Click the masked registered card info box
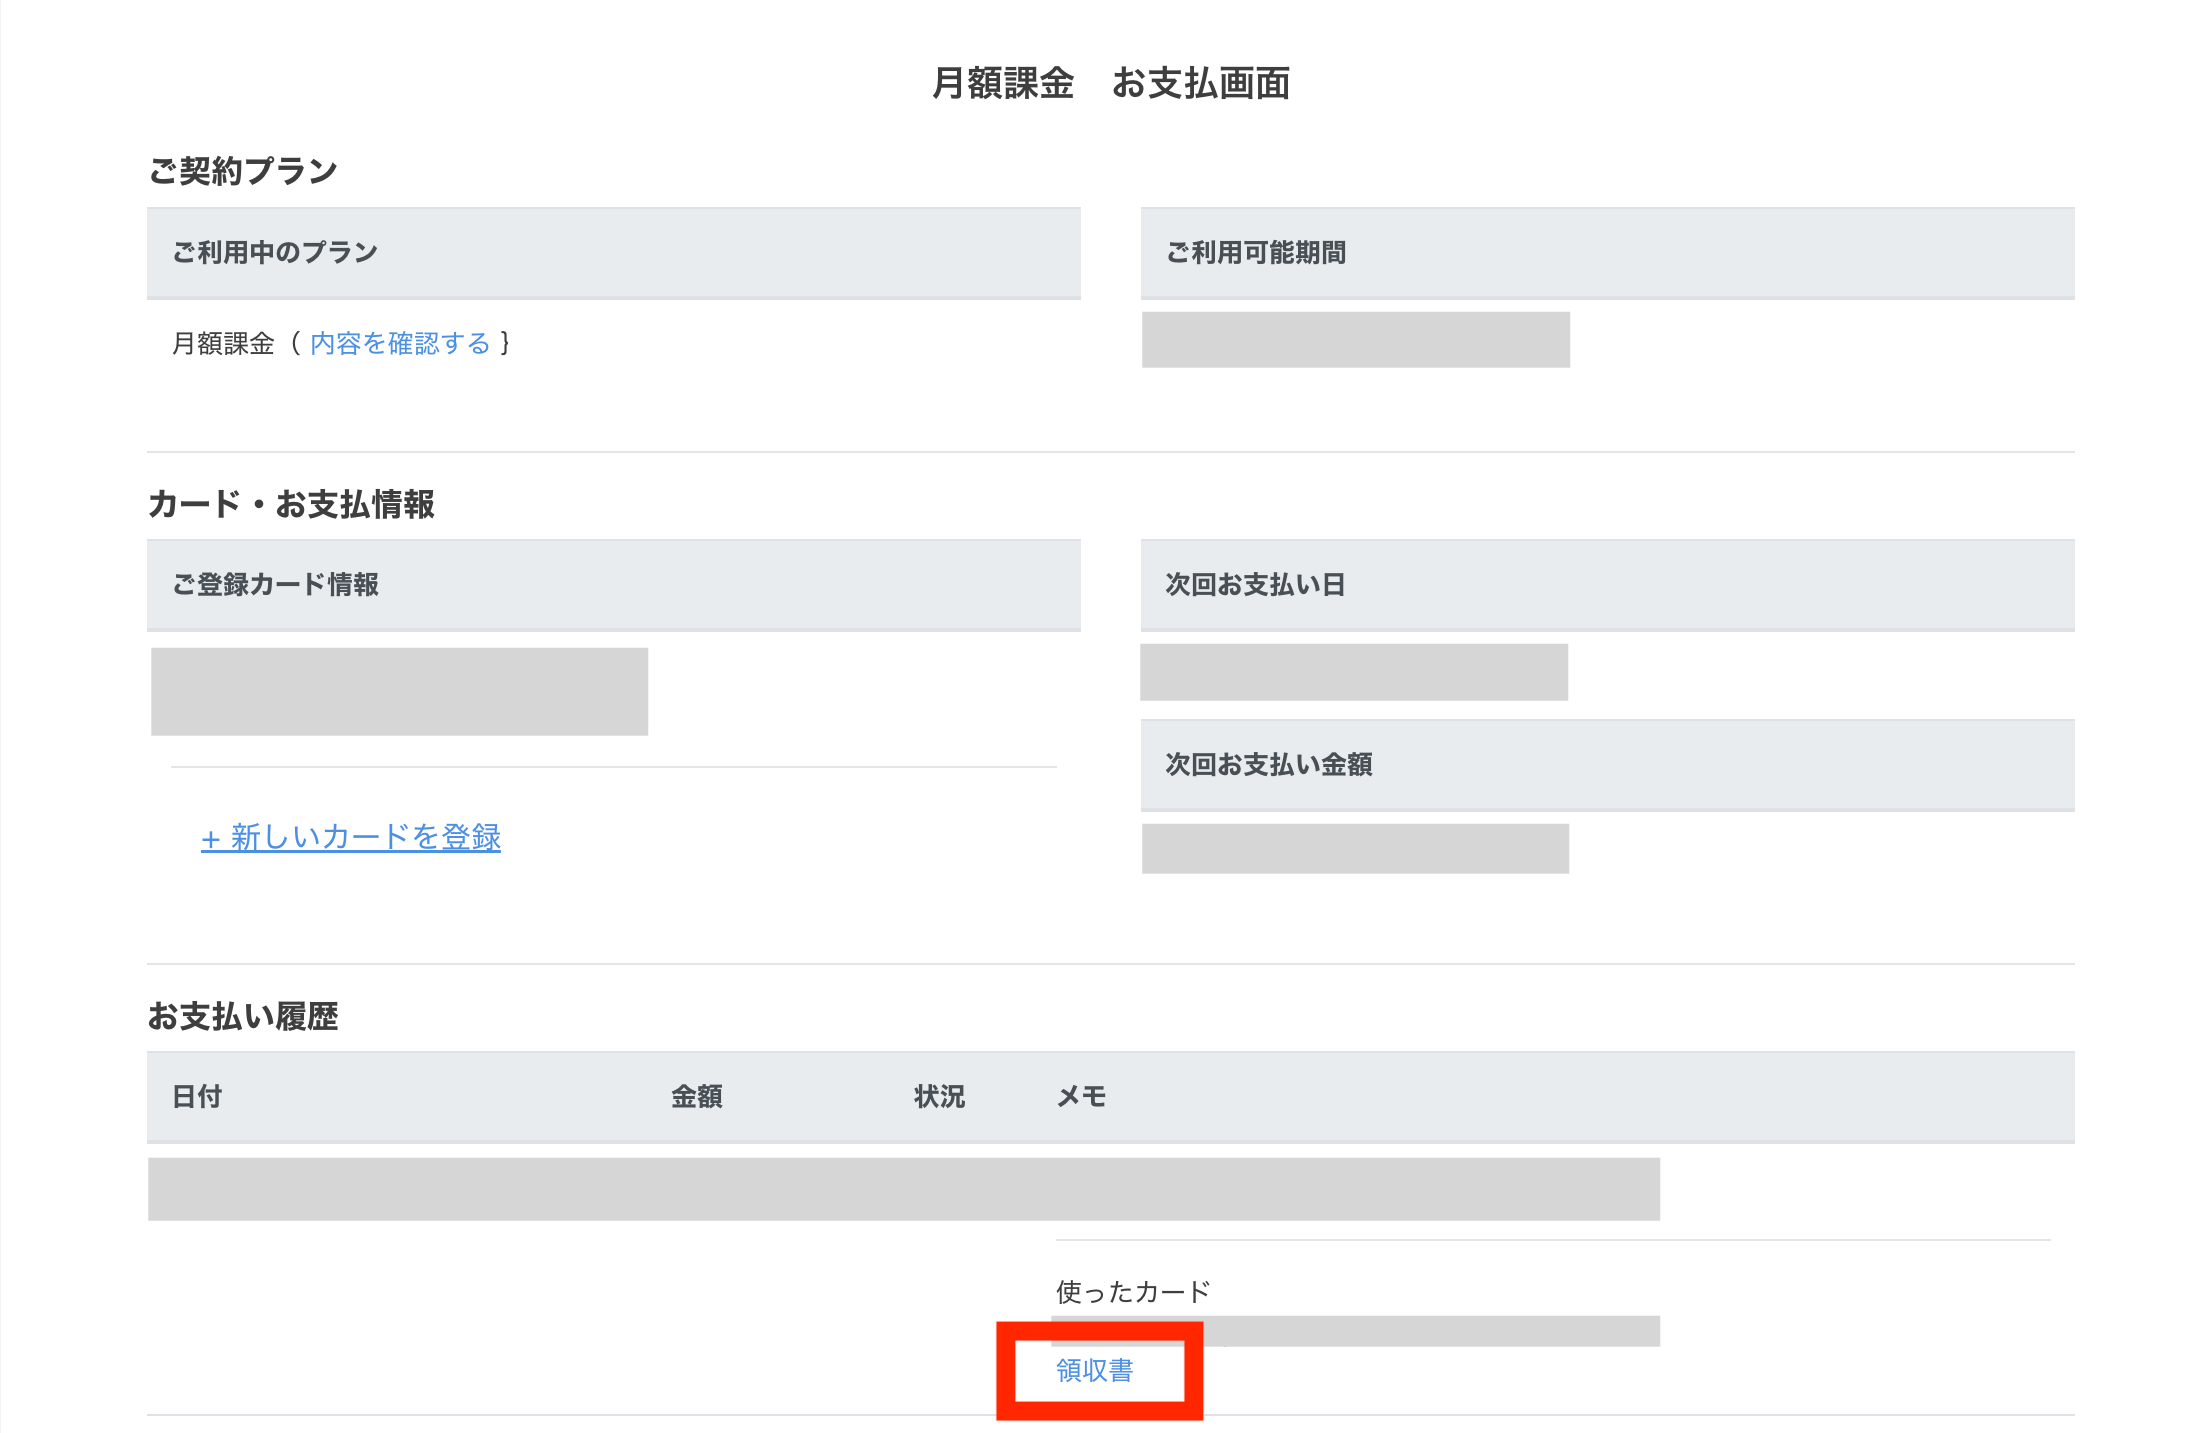This screenshot has width=2212, height=1433. pos(399,691)
